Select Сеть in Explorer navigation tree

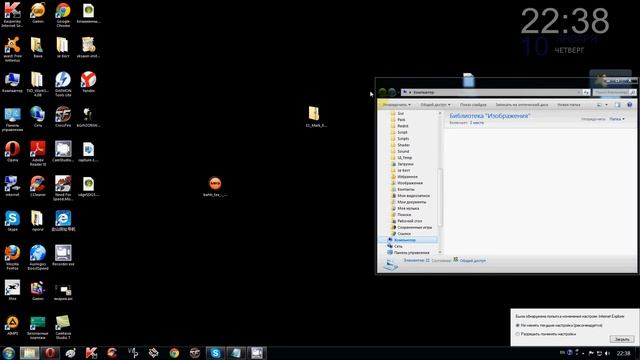(x=395, y=246)
